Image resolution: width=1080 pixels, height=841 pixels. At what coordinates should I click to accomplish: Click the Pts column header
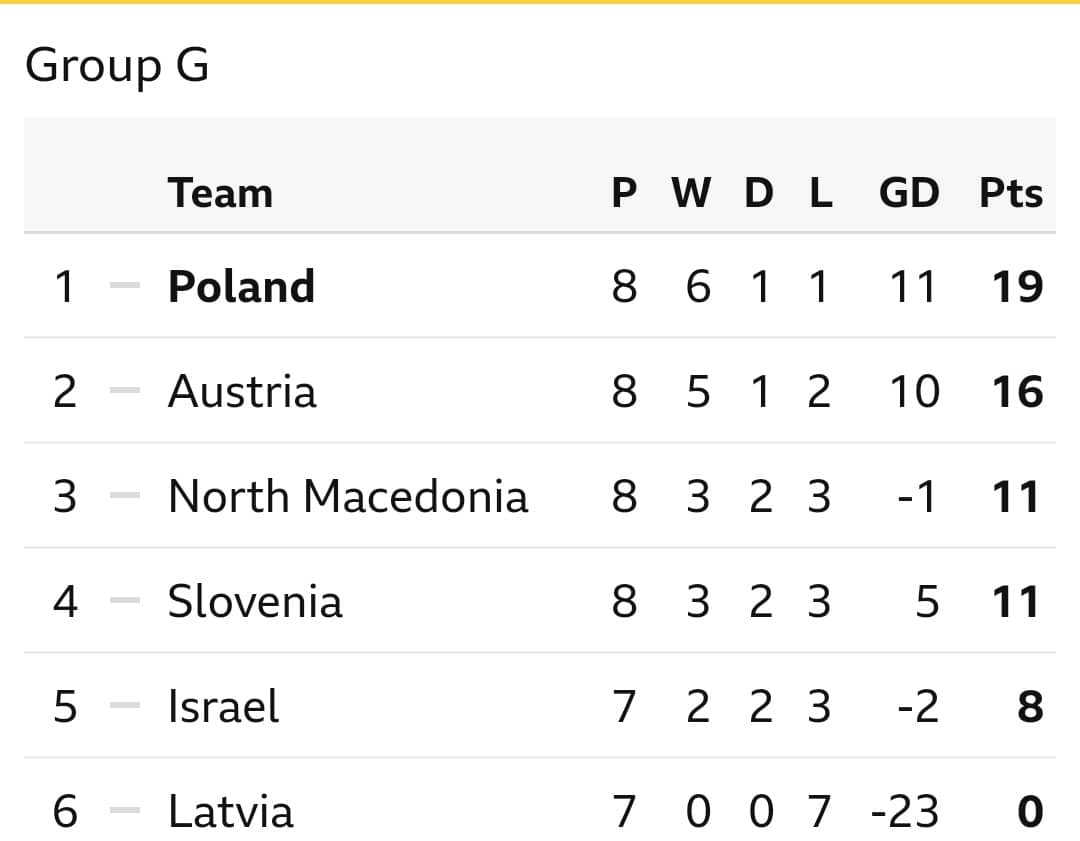coord(1011,192)
